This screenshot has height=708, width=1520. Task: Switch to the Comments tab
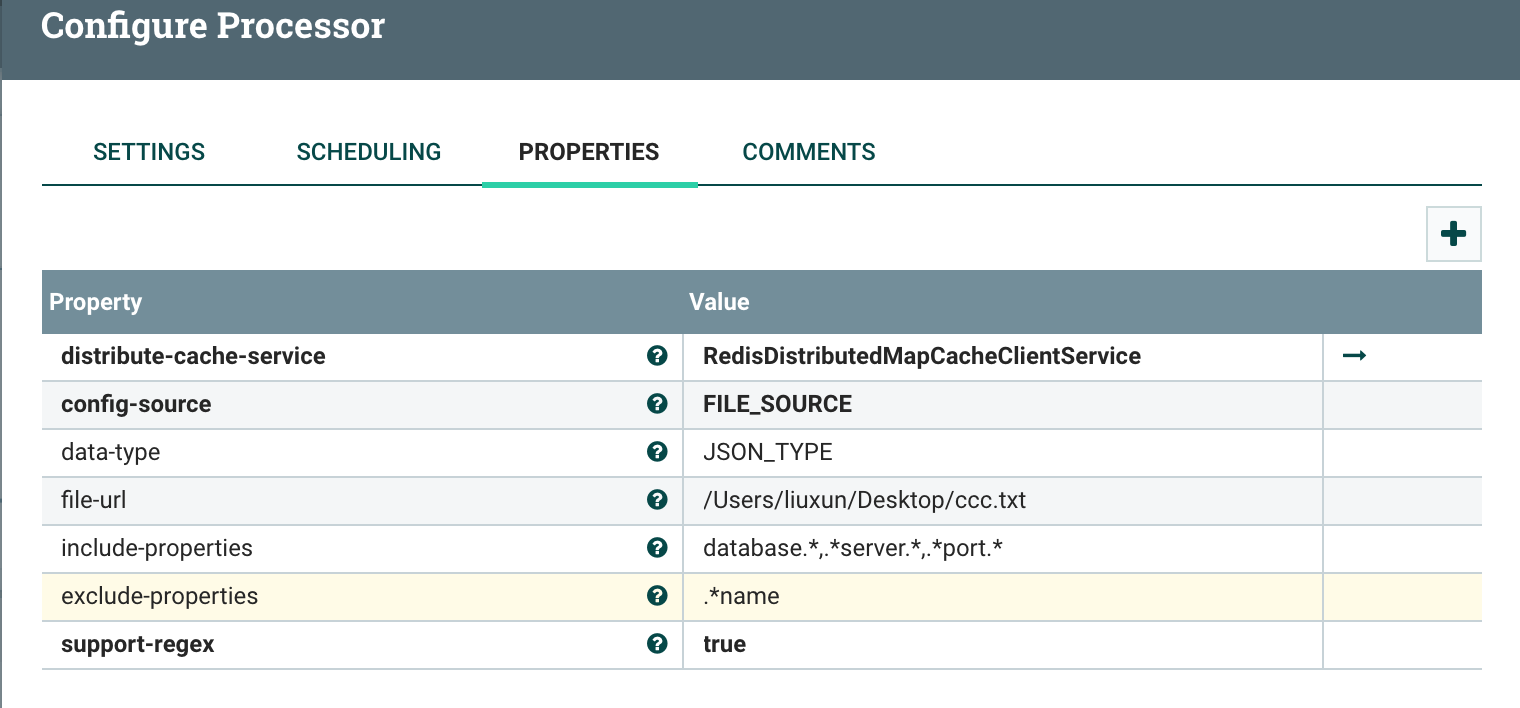[809, 152]
